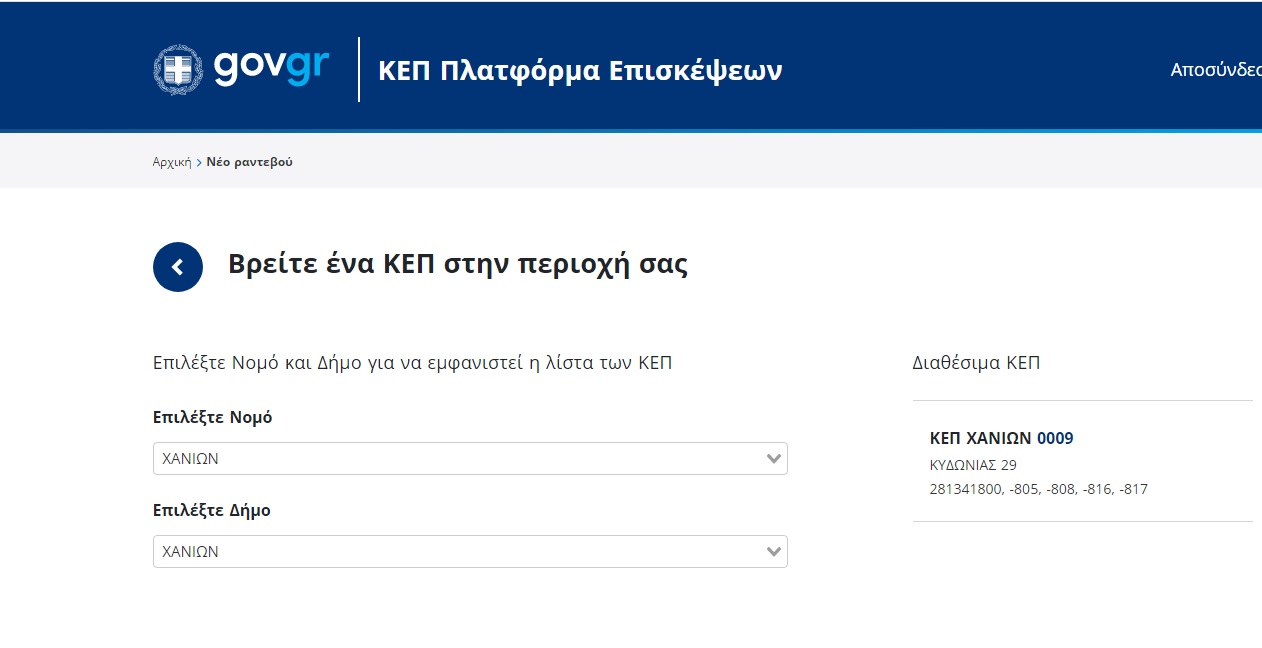Click the arrow icon of the Δήμο select

(773, 552)
